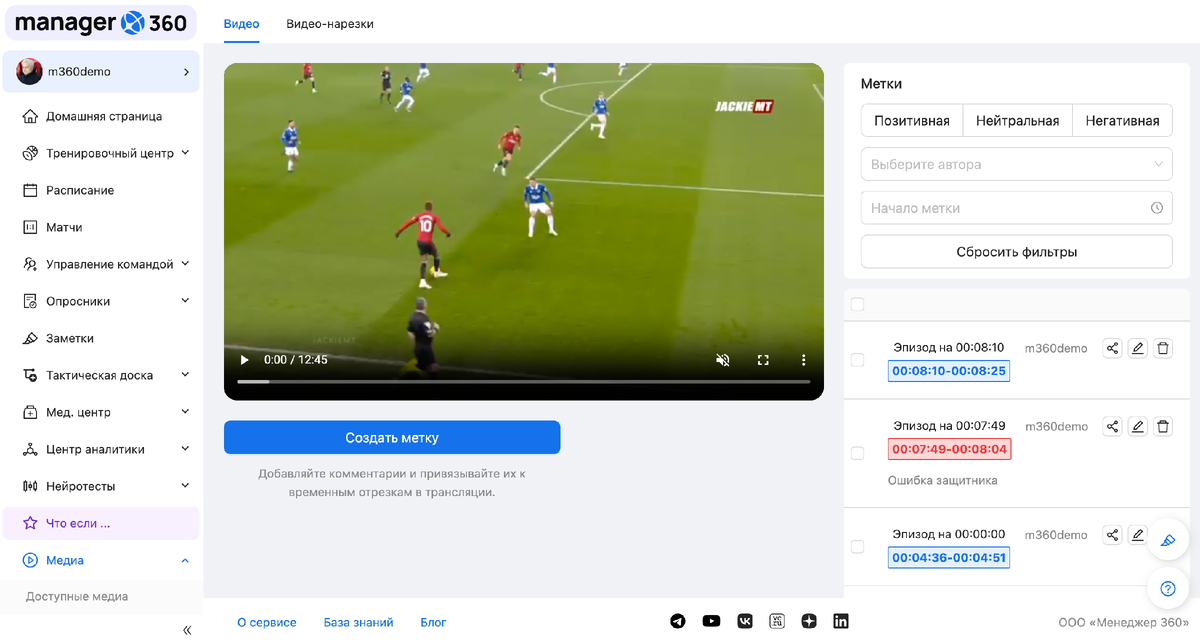Open the Telegram footer icon
The height and width of the screenshot is (640, 1200).
[678, 621]
